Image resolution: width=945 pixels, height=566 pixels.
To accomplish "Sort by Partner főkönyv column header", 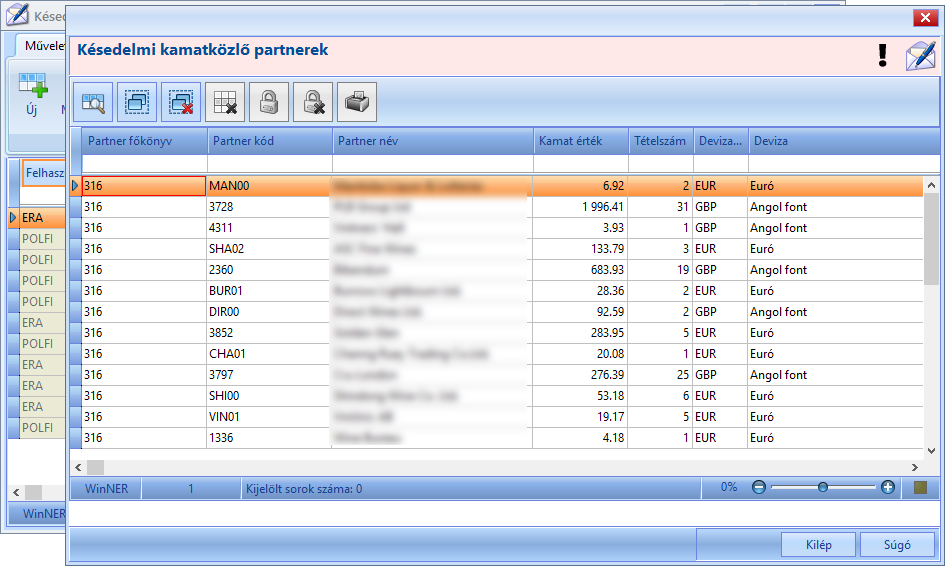I will click(145, 141).
